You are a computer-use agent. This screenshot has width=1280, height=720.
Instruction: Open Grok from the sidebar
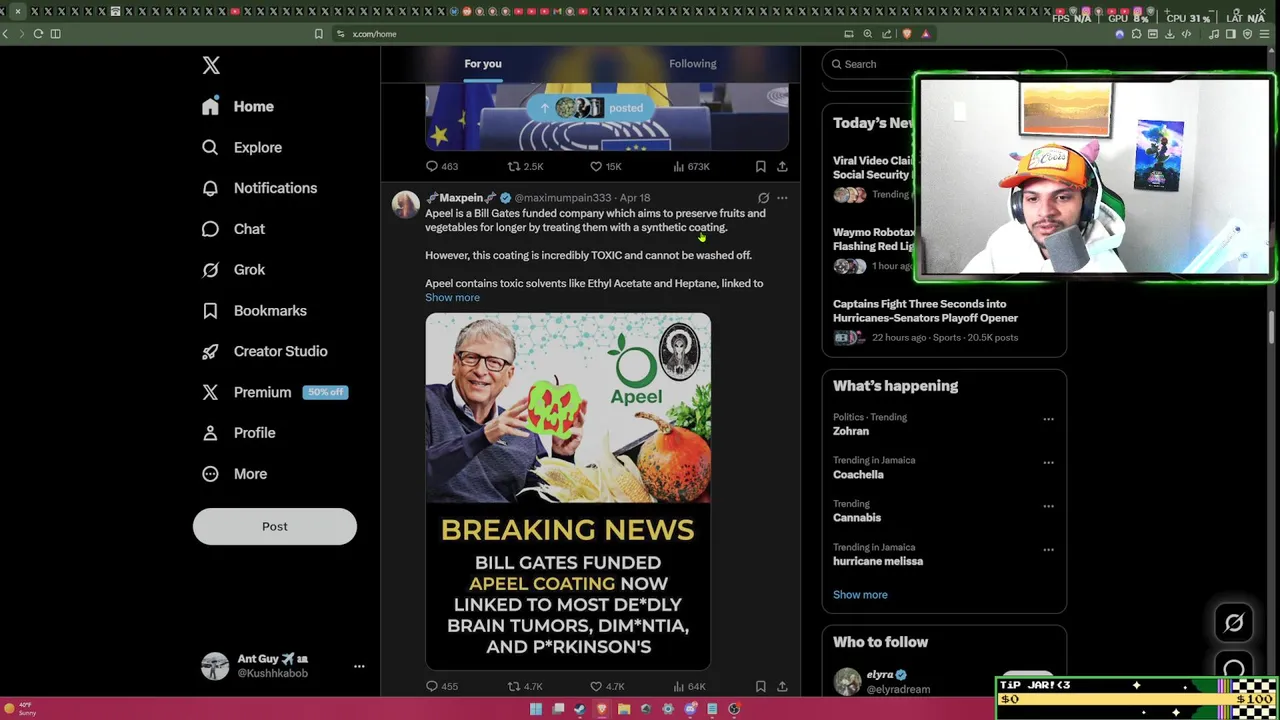pyautogui.click(x=233, y=270)
